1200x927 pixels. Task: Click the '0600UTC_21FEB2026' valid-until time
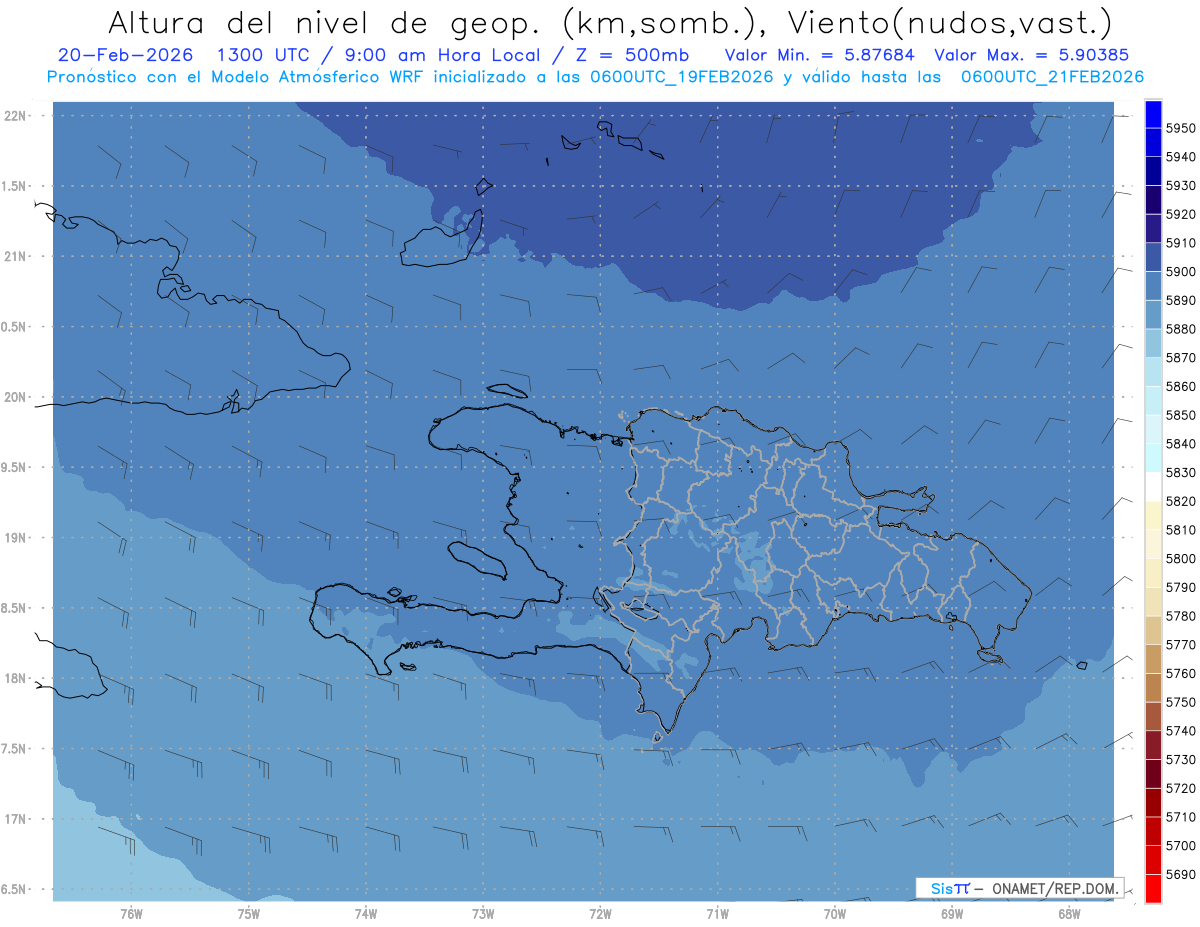click(x=1052, y=77)
